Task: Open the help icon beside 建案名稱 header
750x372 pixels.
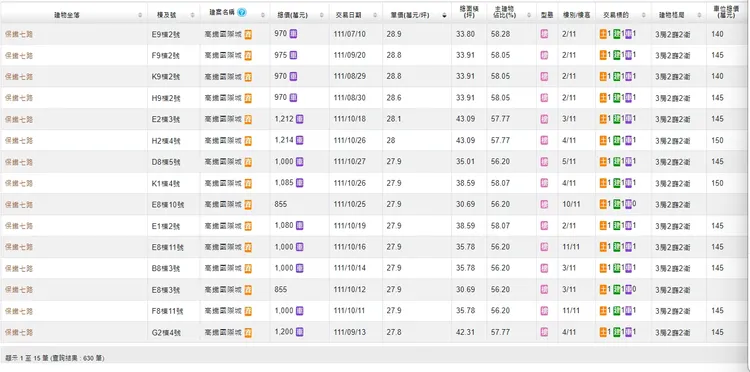Action: coord(242,12)
